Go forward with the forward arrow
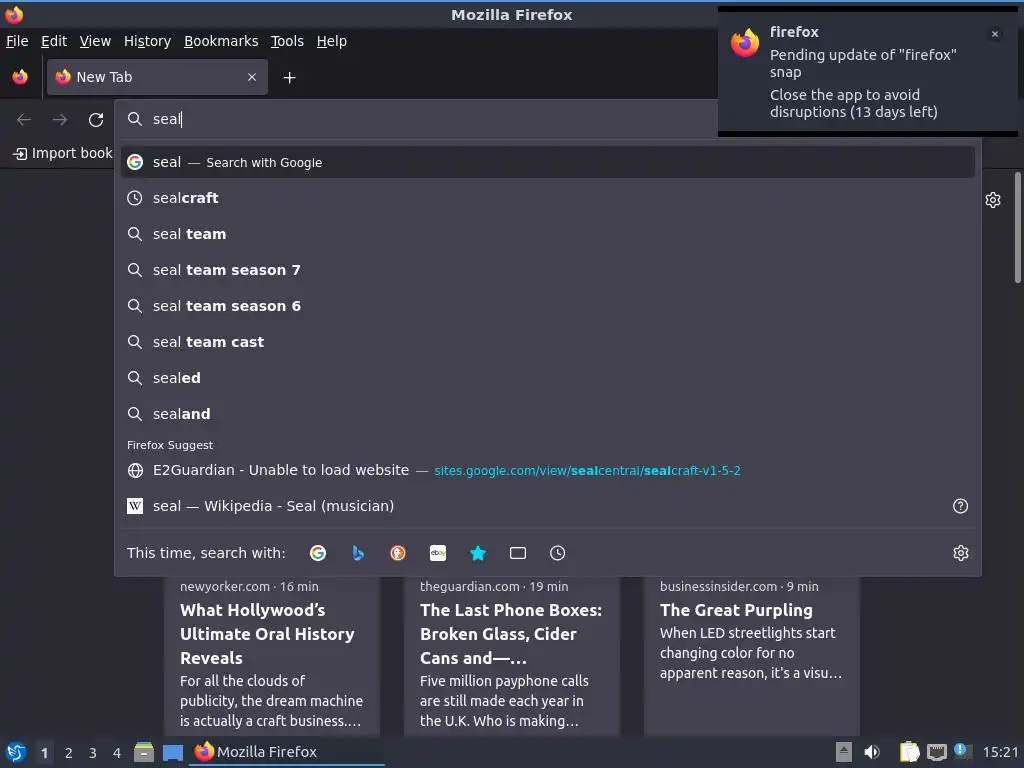Viewport: 1024px width, 768px height. (60, 120)
